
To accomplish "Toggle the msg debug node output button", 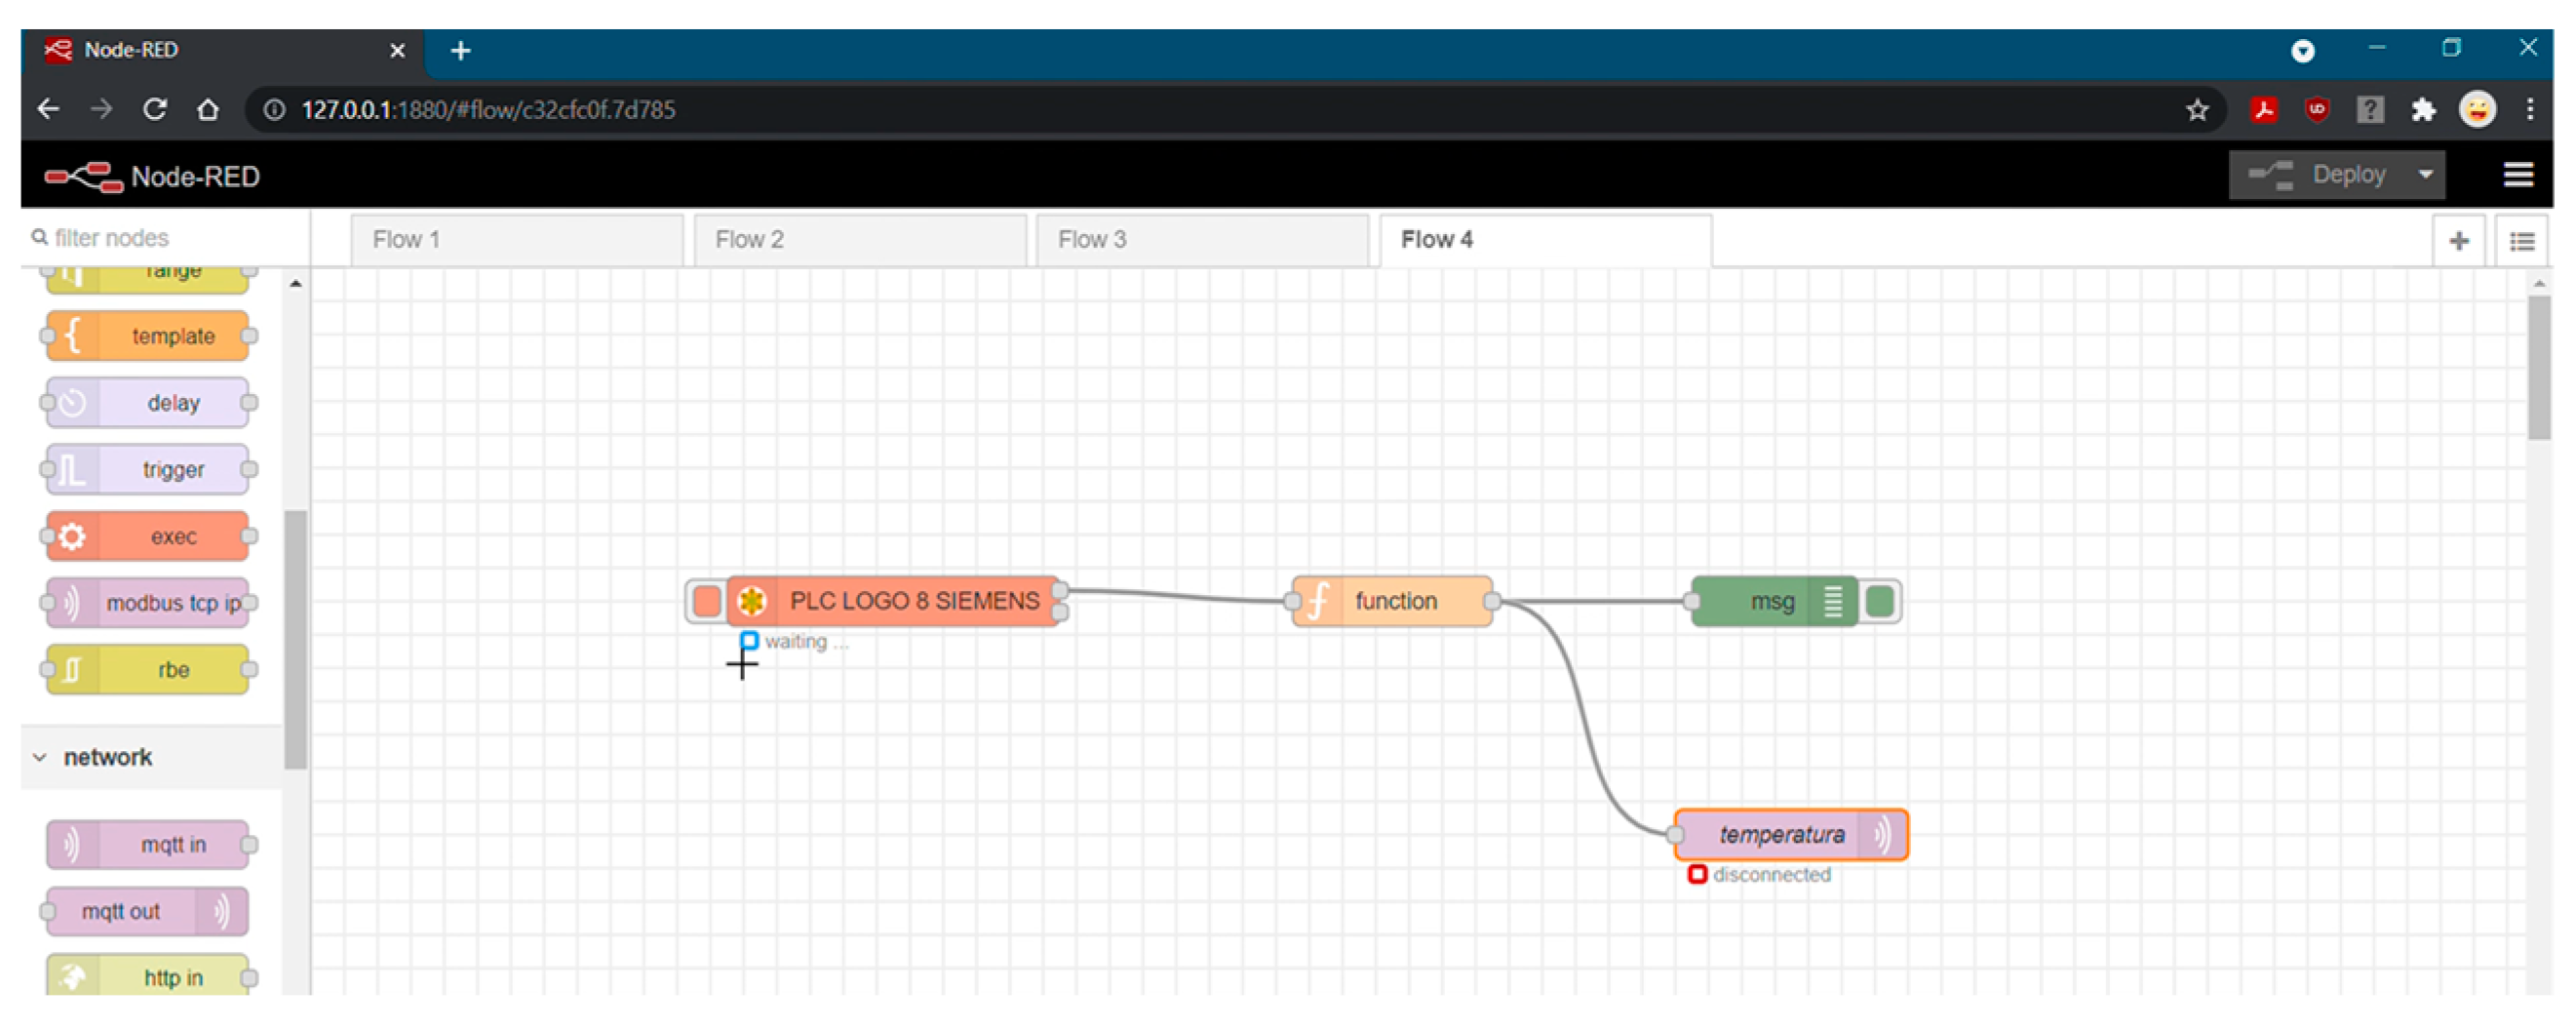I will [1879, 601].
